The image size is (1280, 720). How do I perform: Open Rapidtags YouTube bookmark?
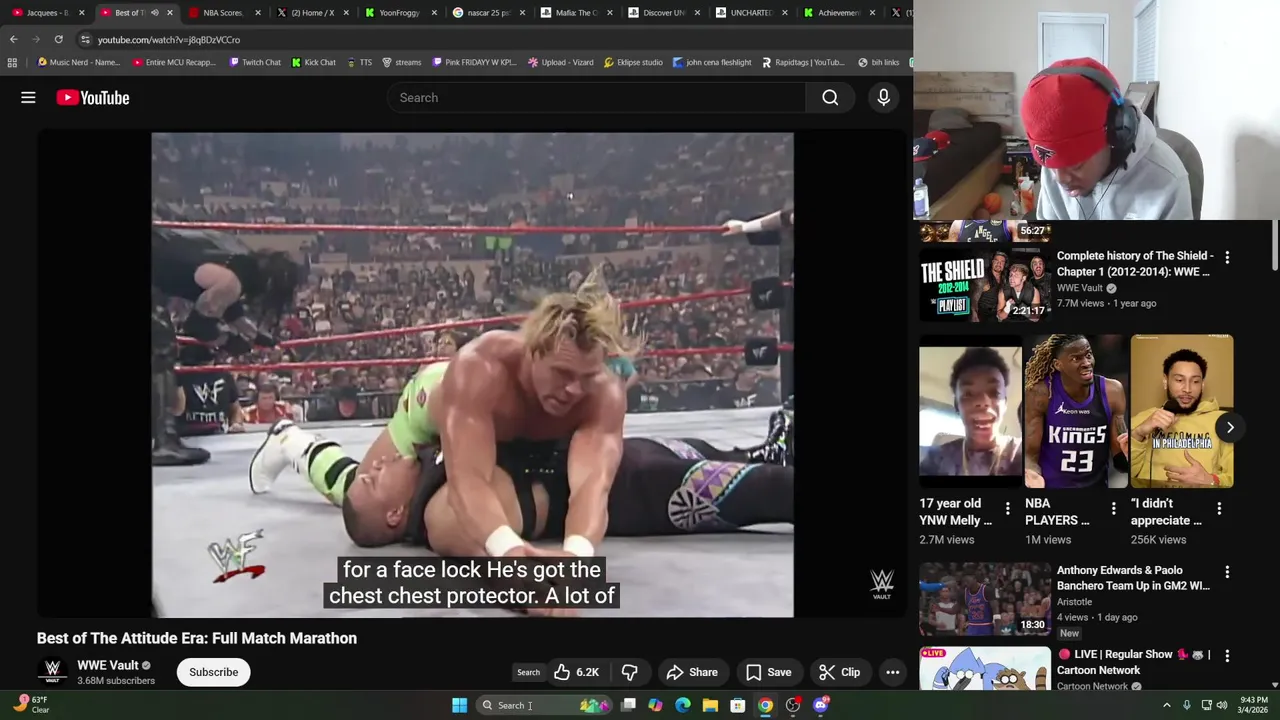803,62
